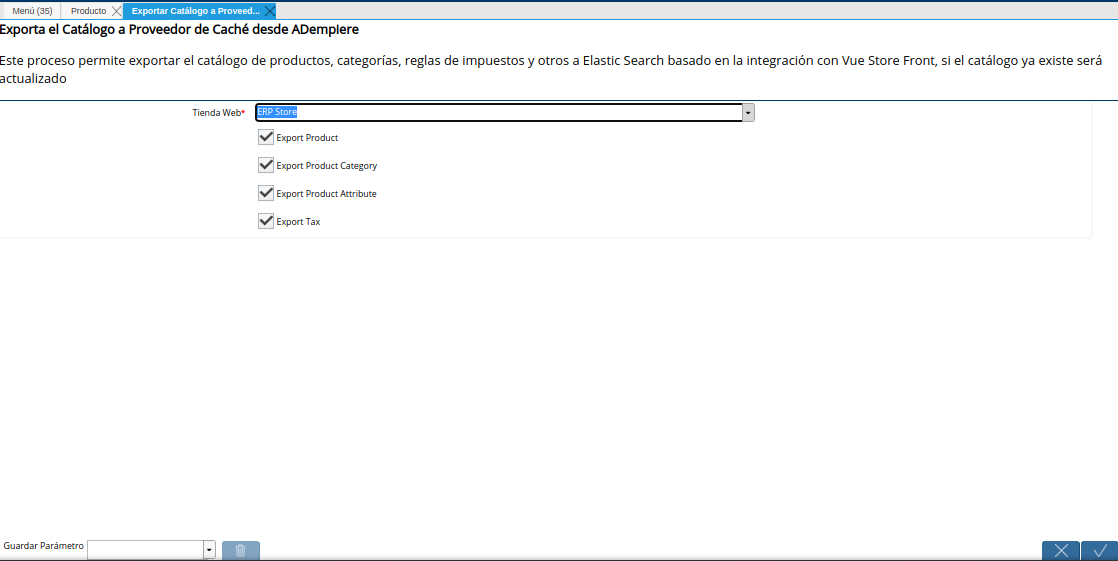Confirm export with the checkmark button
Image resolution: width=1118 pixels, height=561 pixels.
coord(1099,550)
